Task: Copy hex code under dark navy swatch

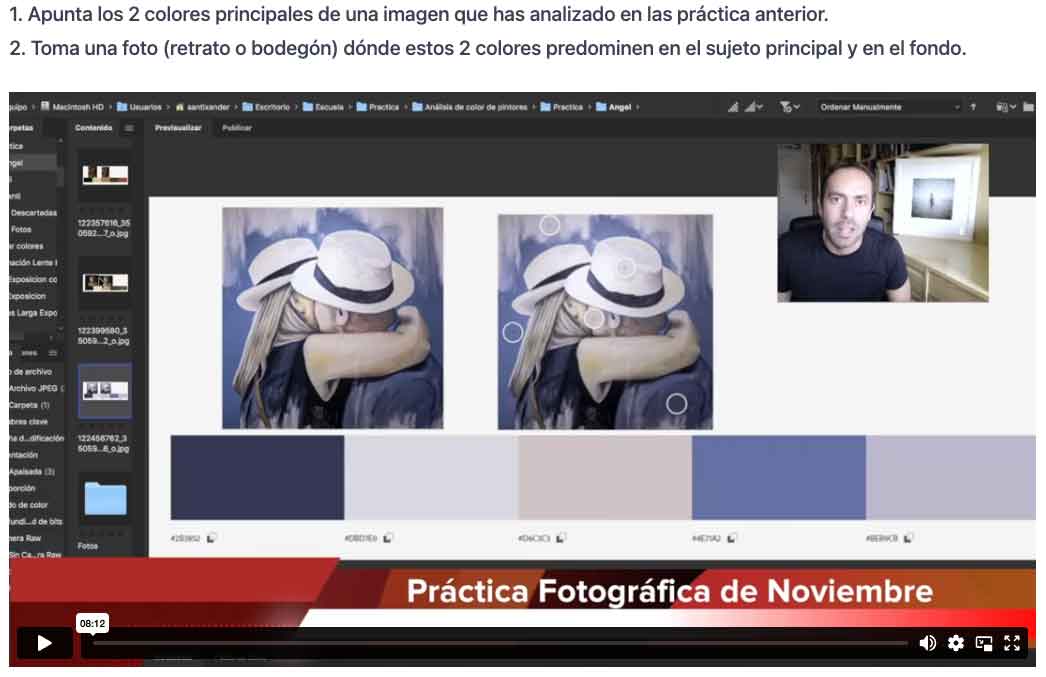Action: (211, 538)
